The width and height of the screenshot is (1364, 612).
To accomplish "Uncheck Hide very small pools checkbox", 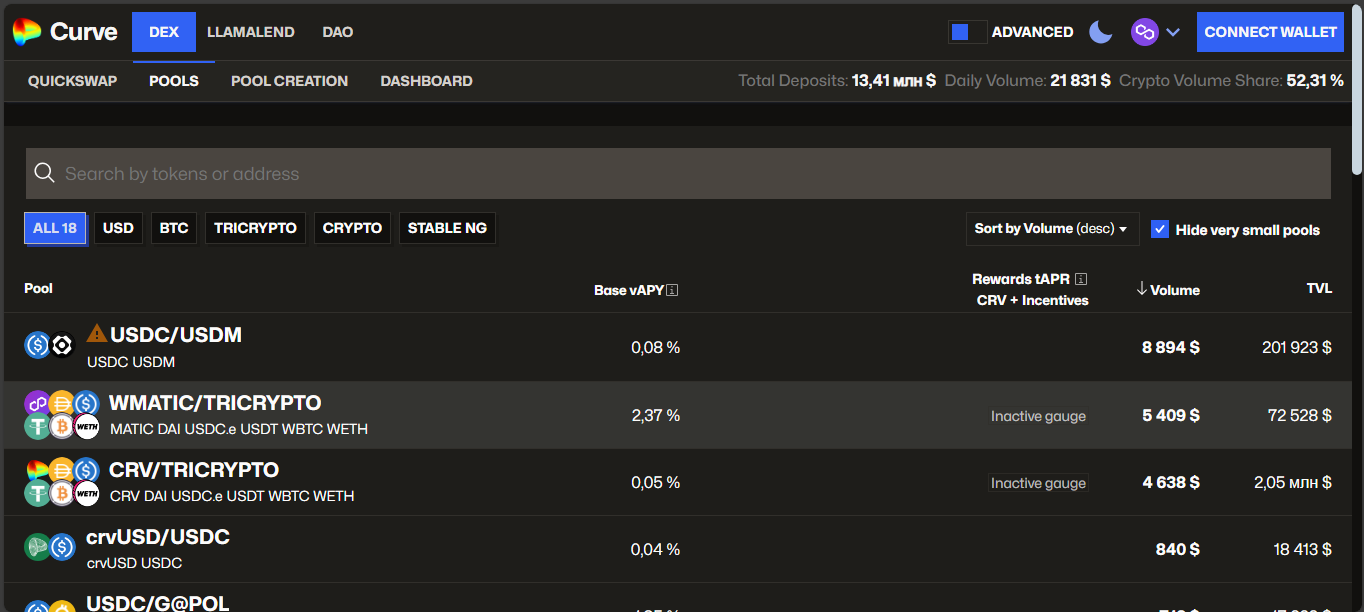I will (x=1160, y=229).
